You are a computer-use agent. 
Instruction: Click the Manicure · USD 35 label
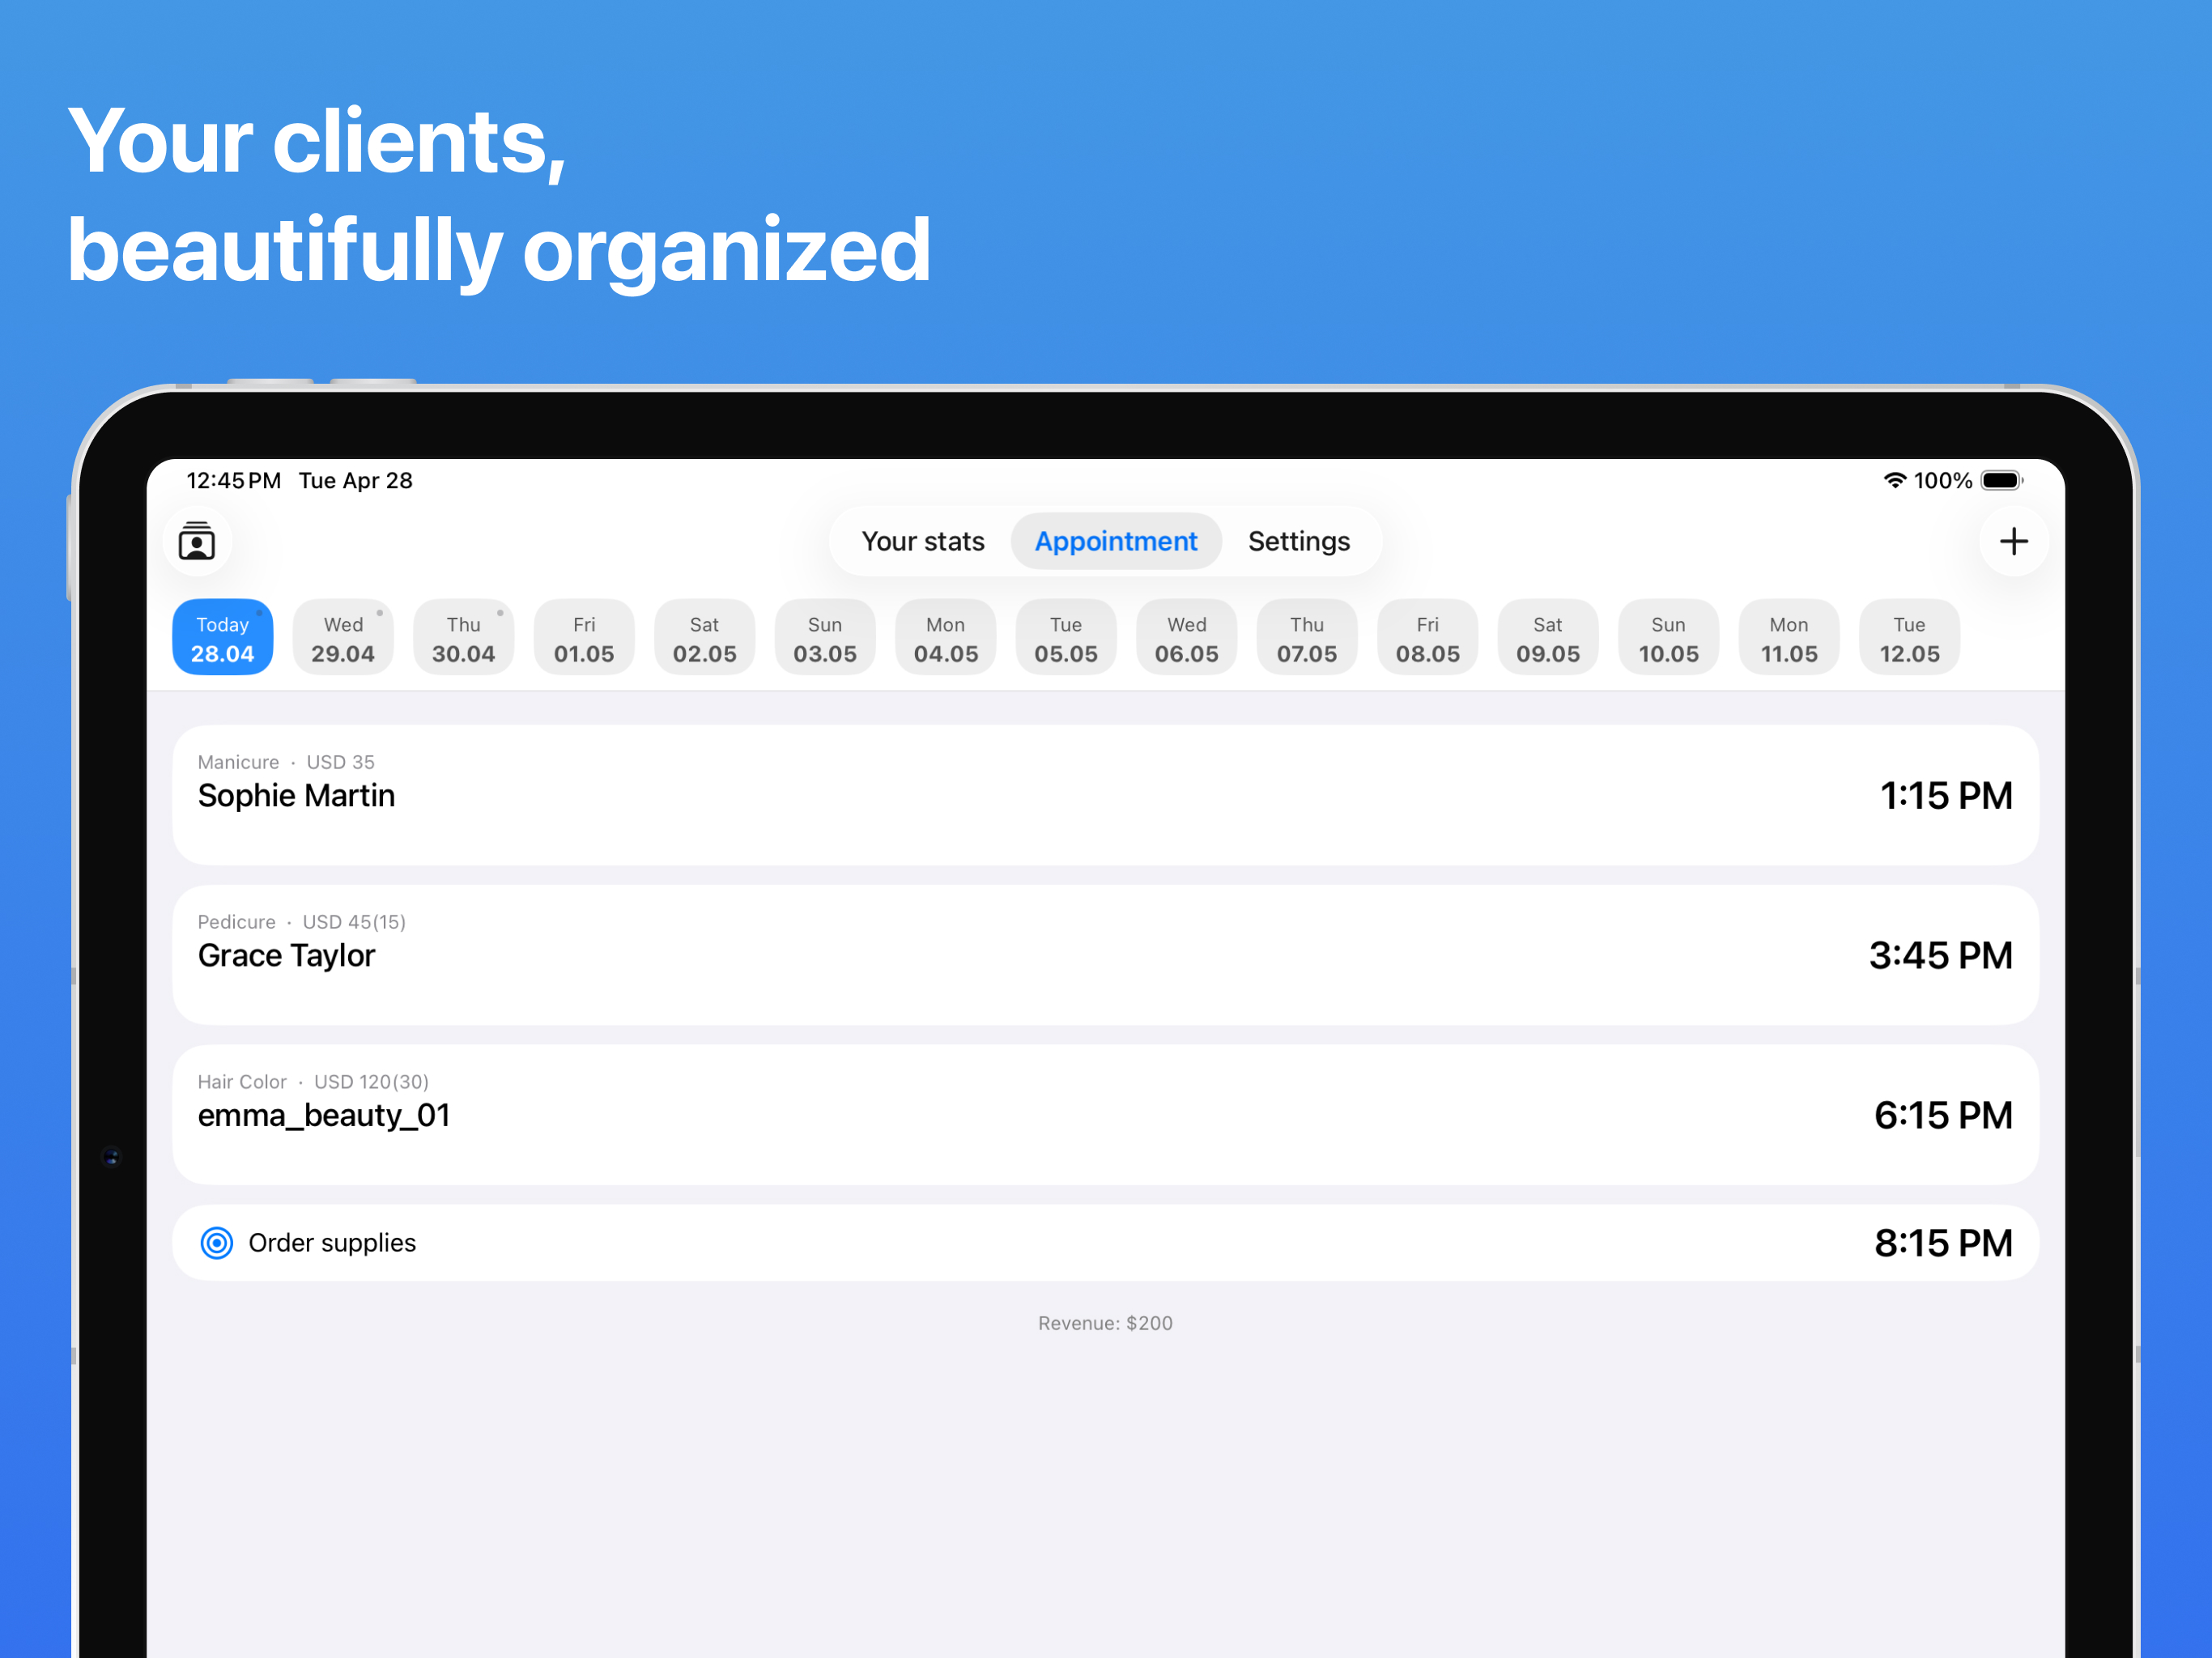pos(286,762)
